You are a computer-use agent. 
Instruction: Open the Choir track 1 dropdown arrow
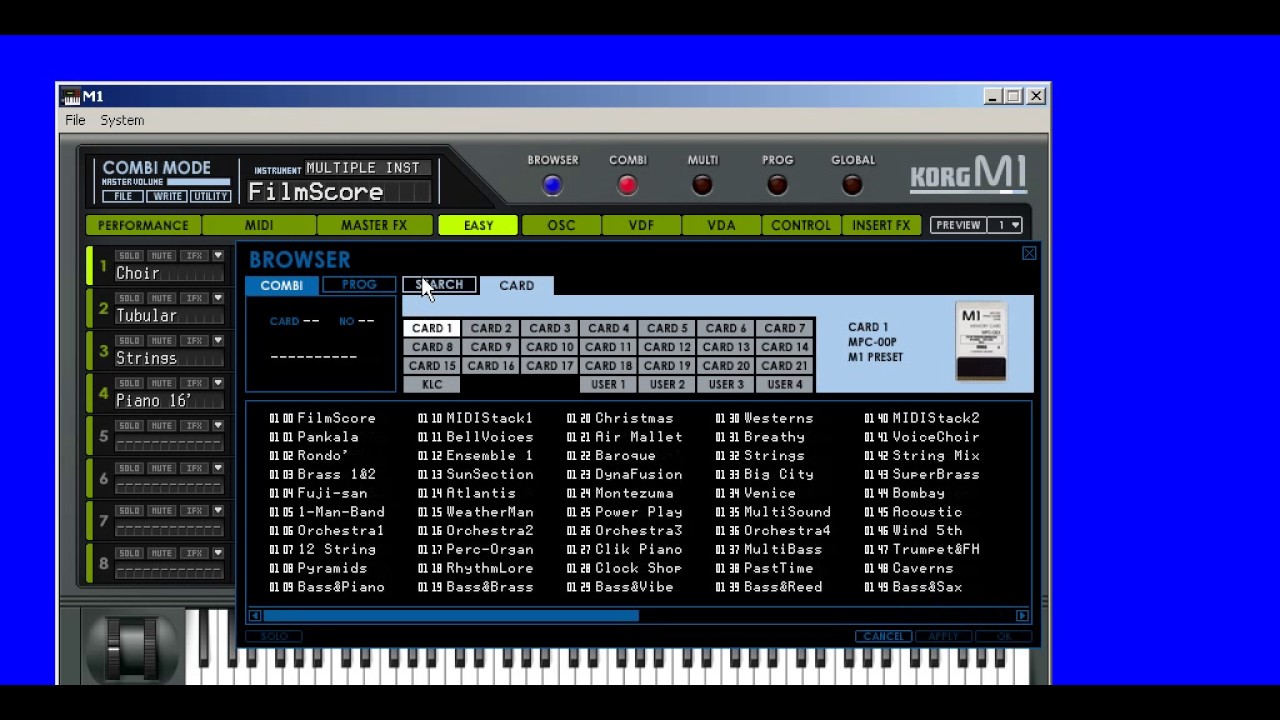pos(218,256)
